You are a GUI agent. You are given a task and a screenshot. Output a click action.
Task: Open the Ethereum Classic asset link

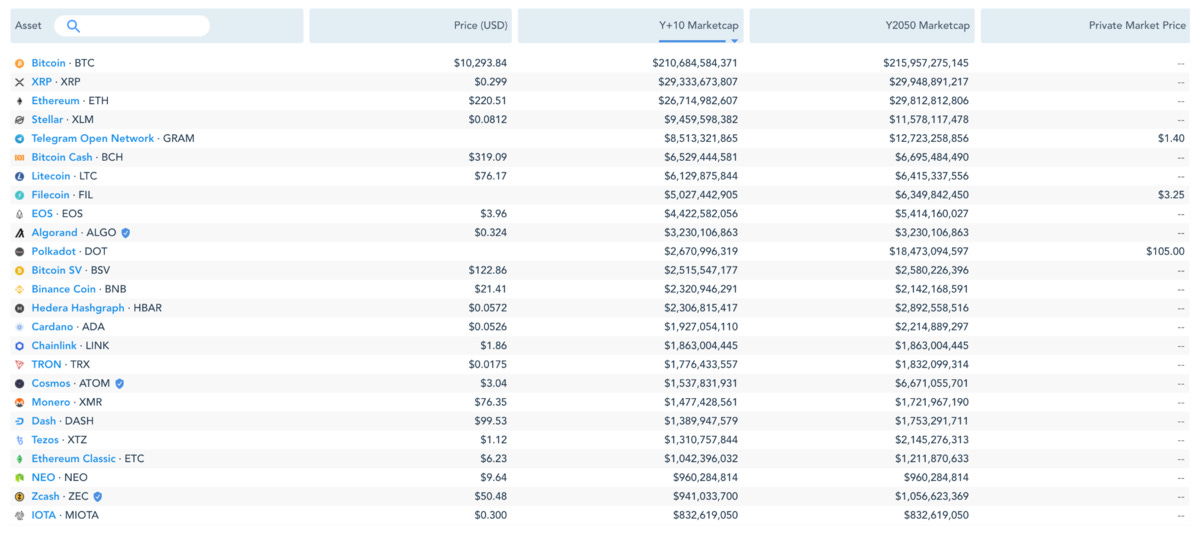[x=74, y=459]
